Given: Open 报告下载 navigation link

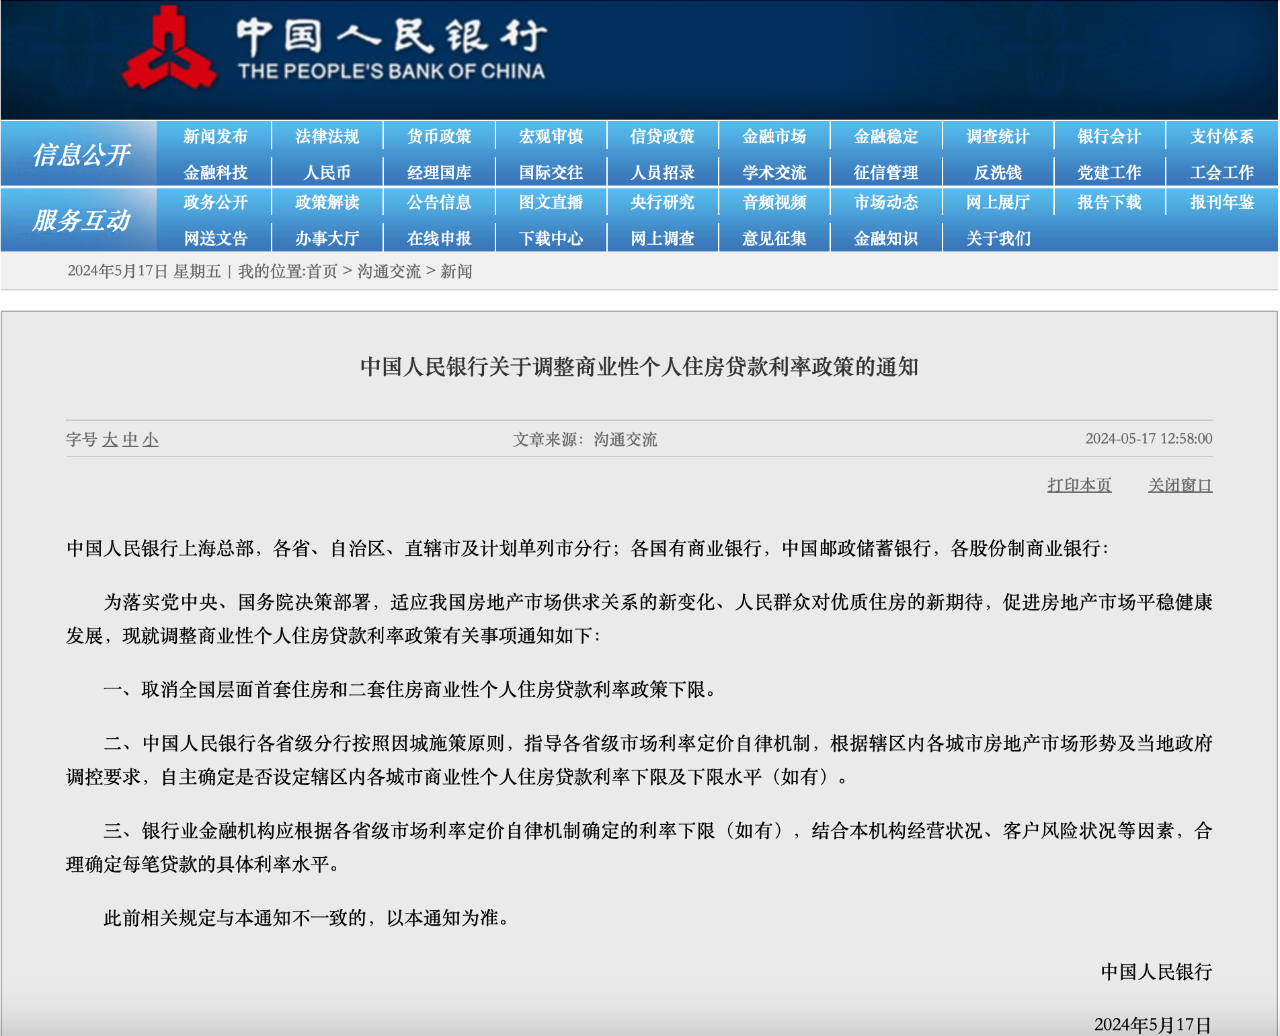Looking at the screenshot, I should (1109, 203).
